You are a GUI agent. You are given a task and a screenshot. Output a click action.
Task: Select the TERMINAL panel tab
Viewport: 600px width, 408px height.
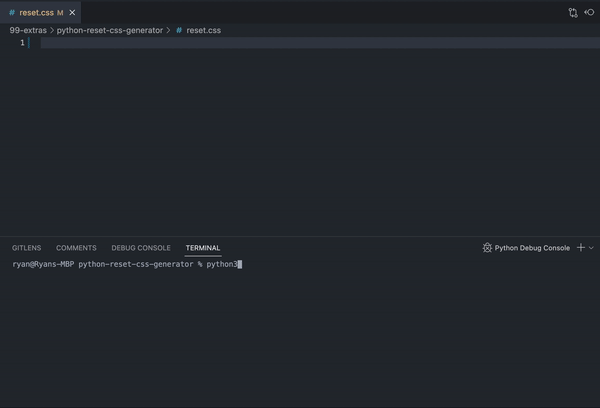203,248
